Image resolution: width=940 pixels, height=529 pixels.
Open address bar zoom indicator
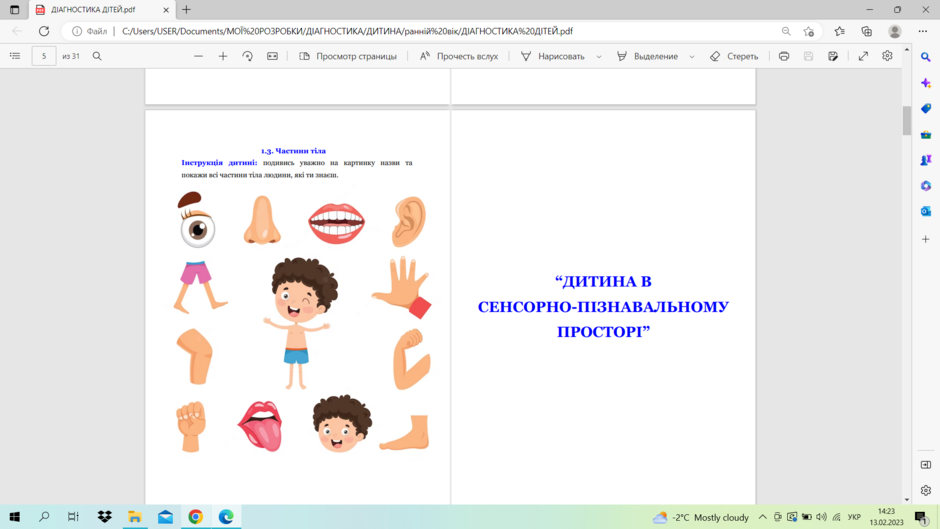(786, 31)
